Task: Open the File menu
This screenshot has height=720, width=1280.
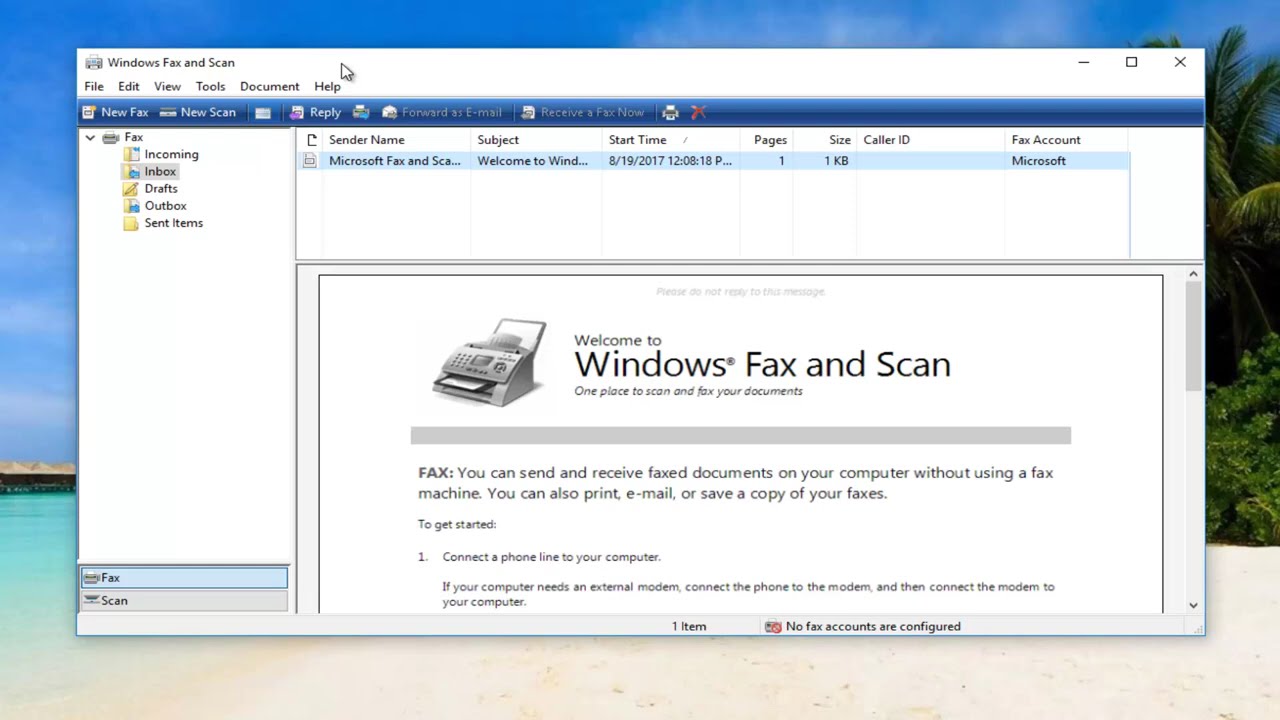Action: click(94, 86)
